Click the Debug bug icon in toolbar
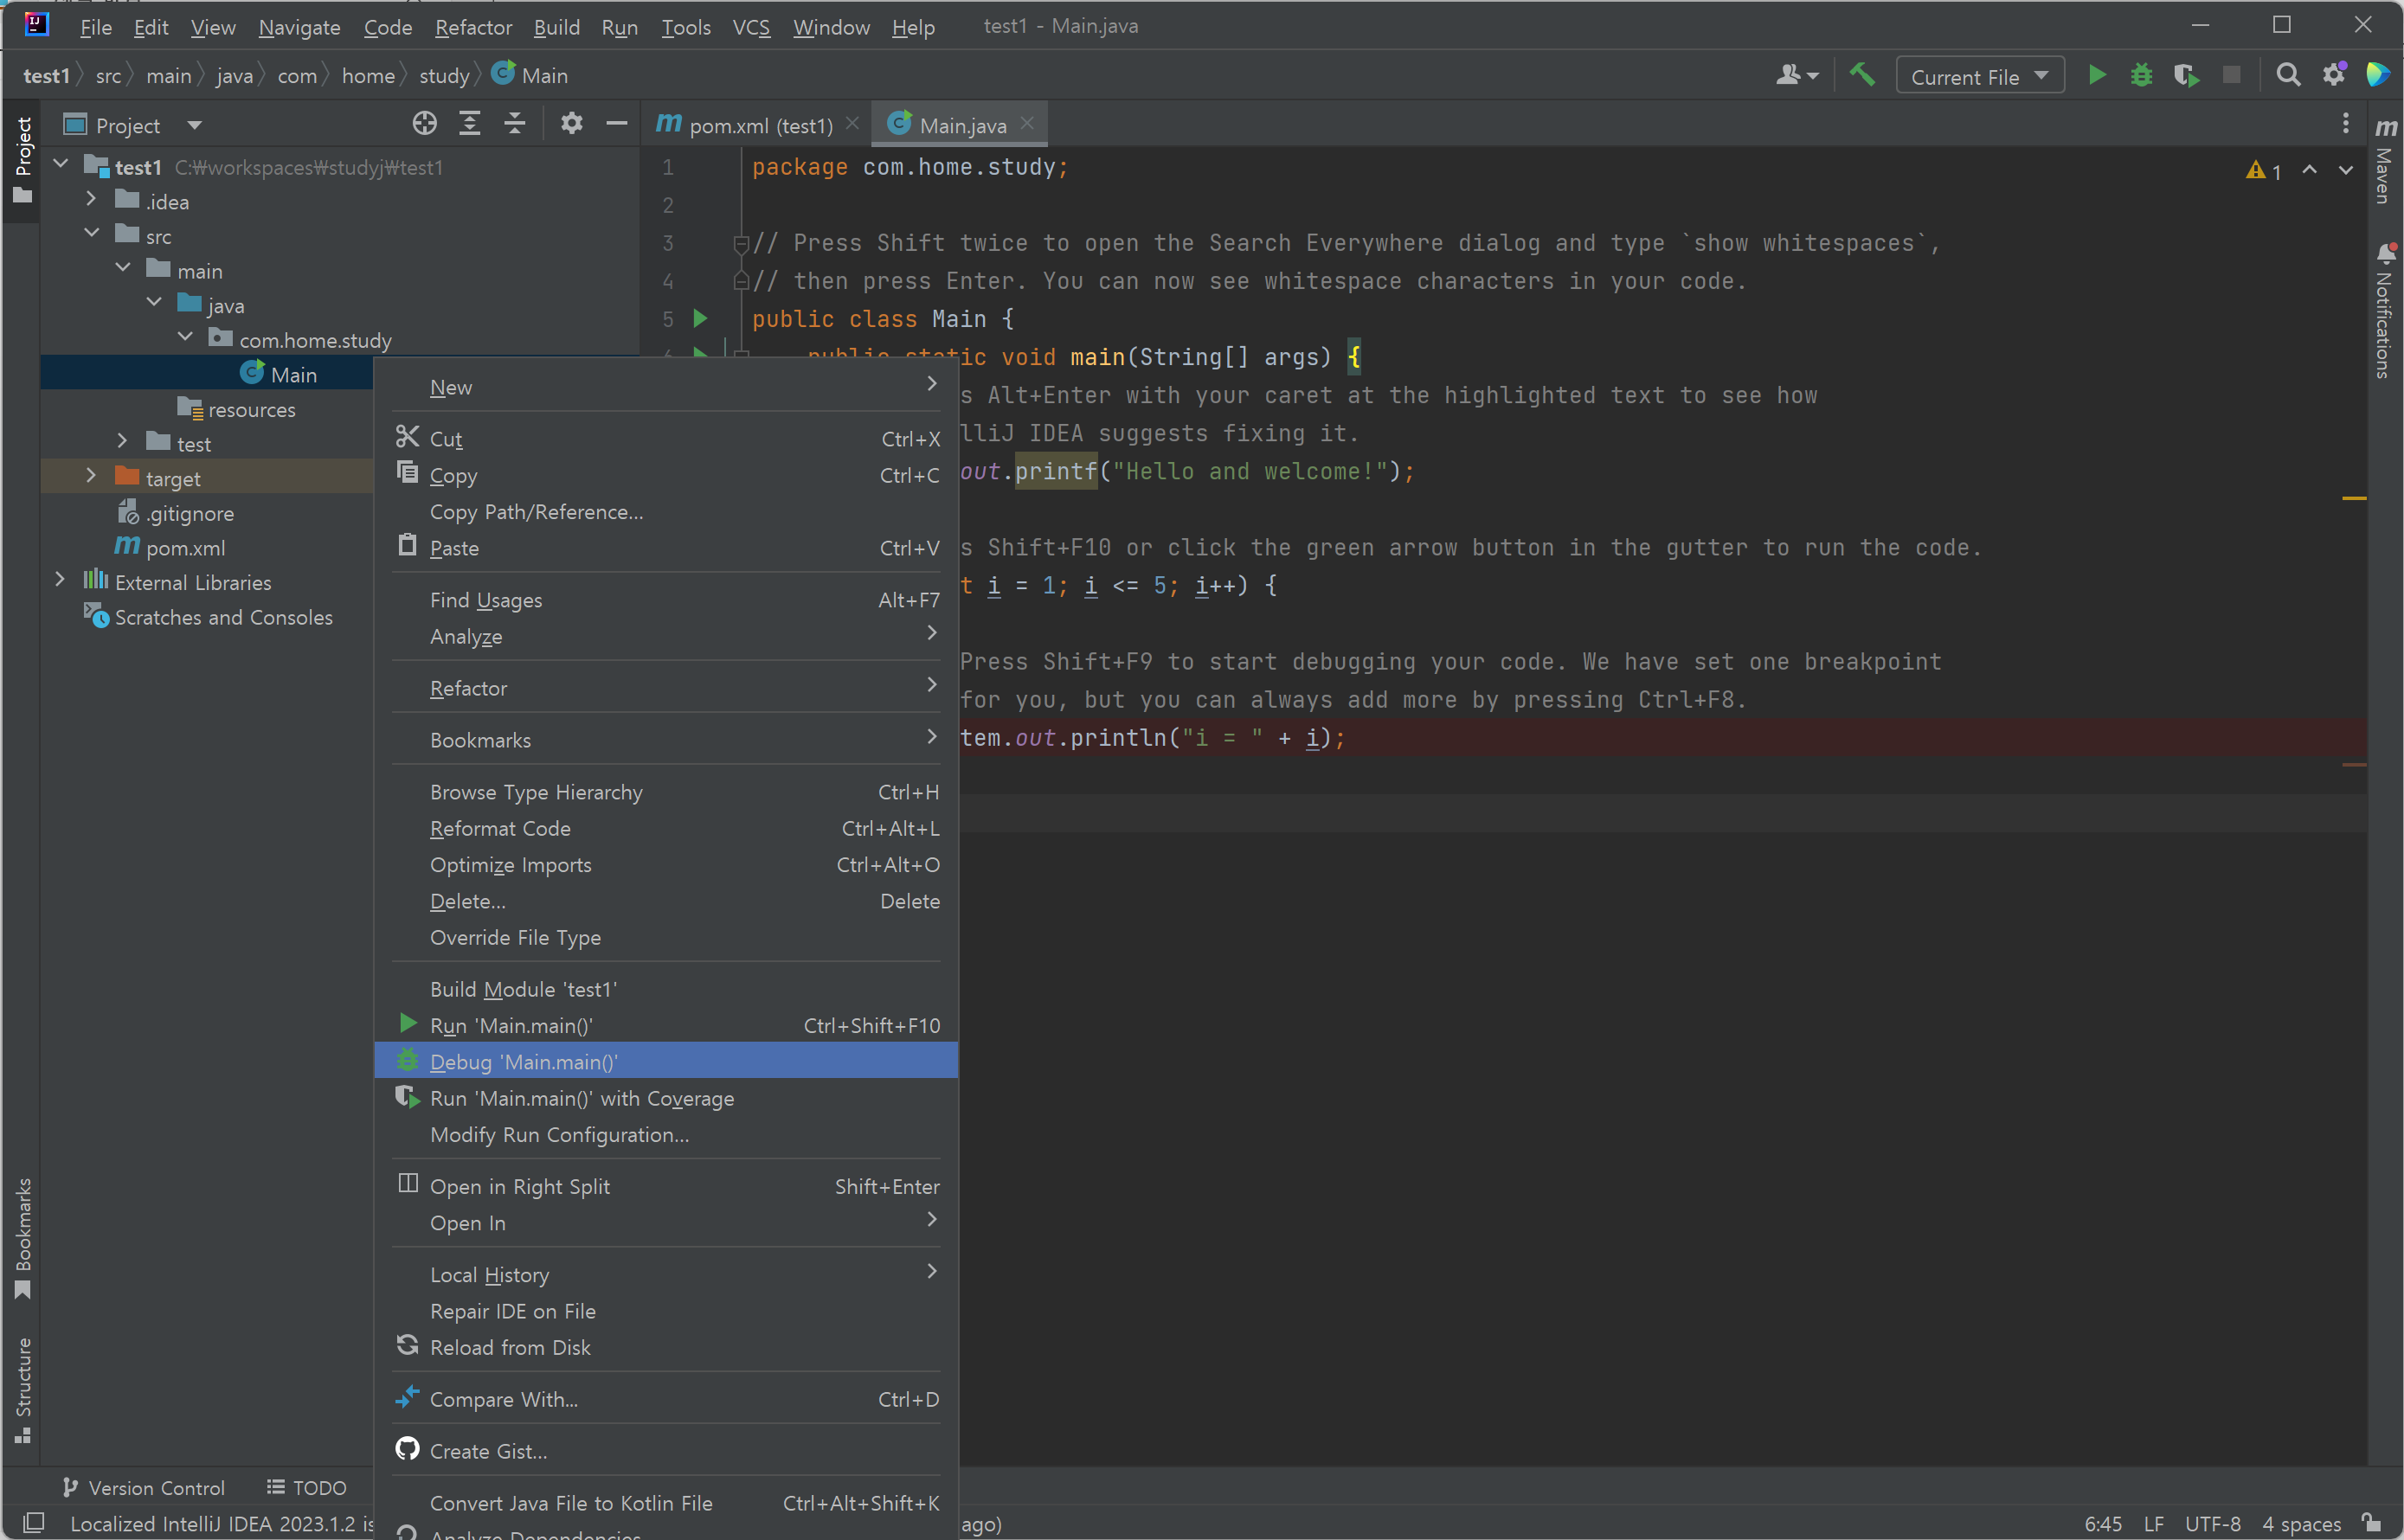Screen dimensions: 2404x1540 (2141, 76)
